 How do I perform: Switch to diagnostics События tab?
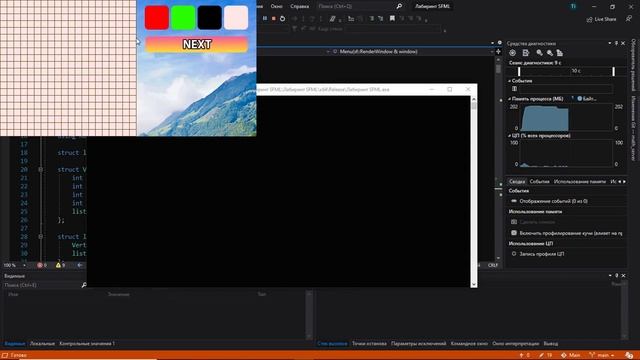coord(540,182)
